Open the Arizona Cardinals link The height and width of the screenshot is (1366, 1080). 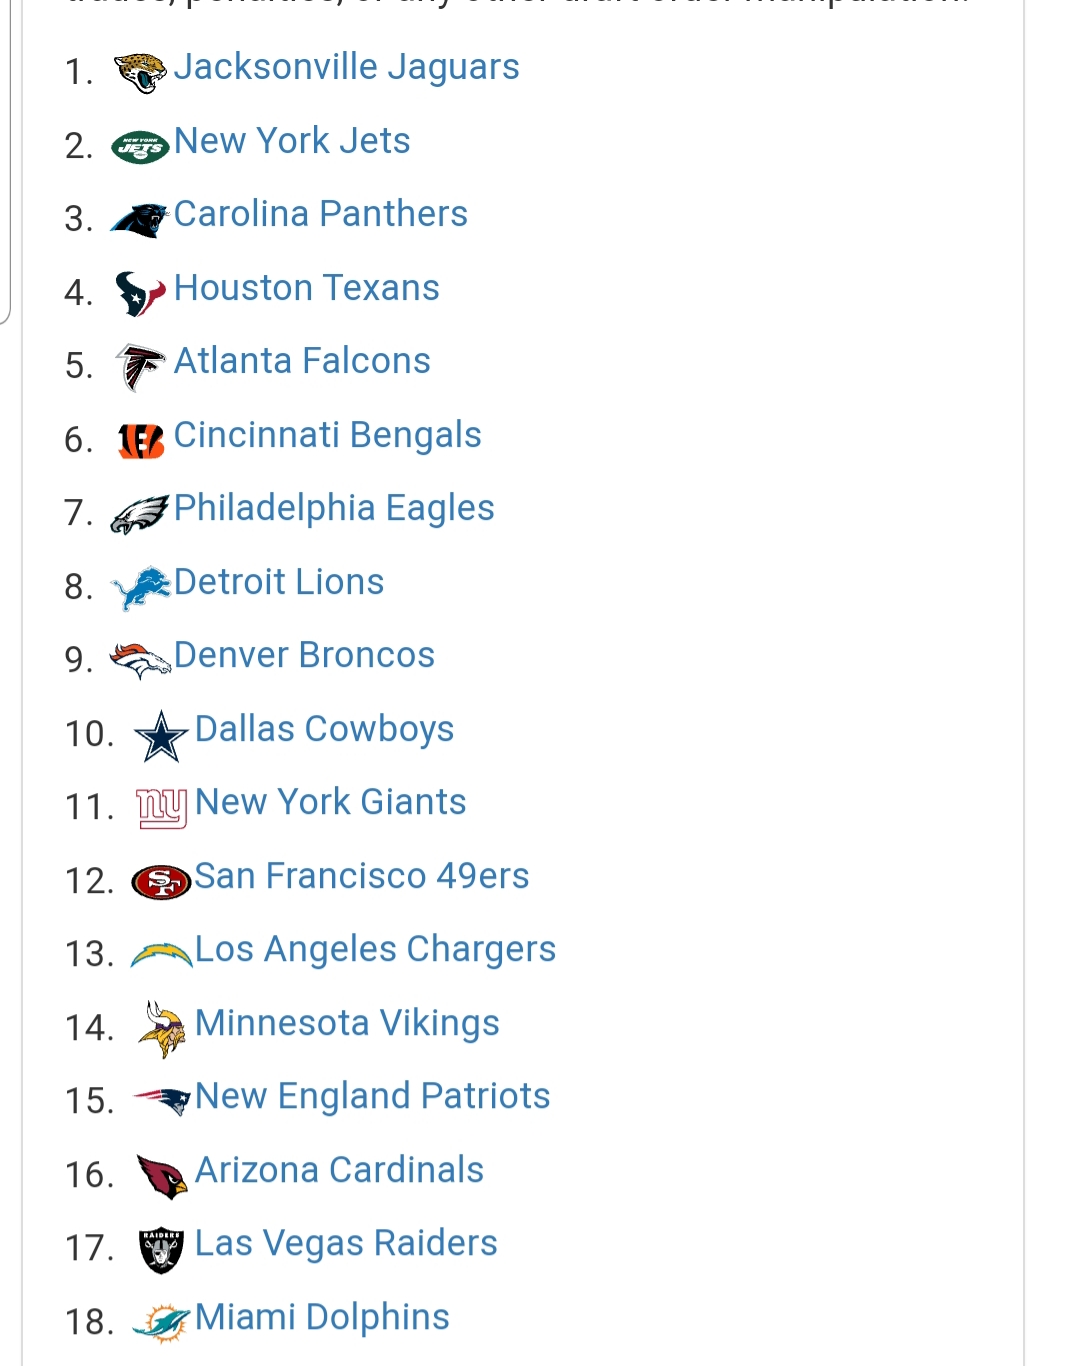pyautogui.click(x=339, y=1170)
